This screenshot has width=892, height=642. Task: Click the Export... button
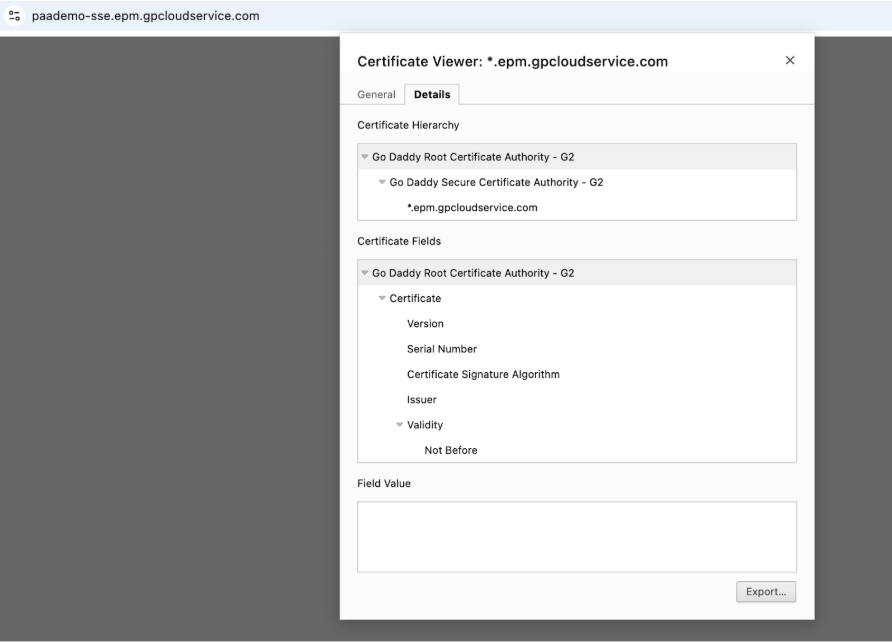[766, 591]
